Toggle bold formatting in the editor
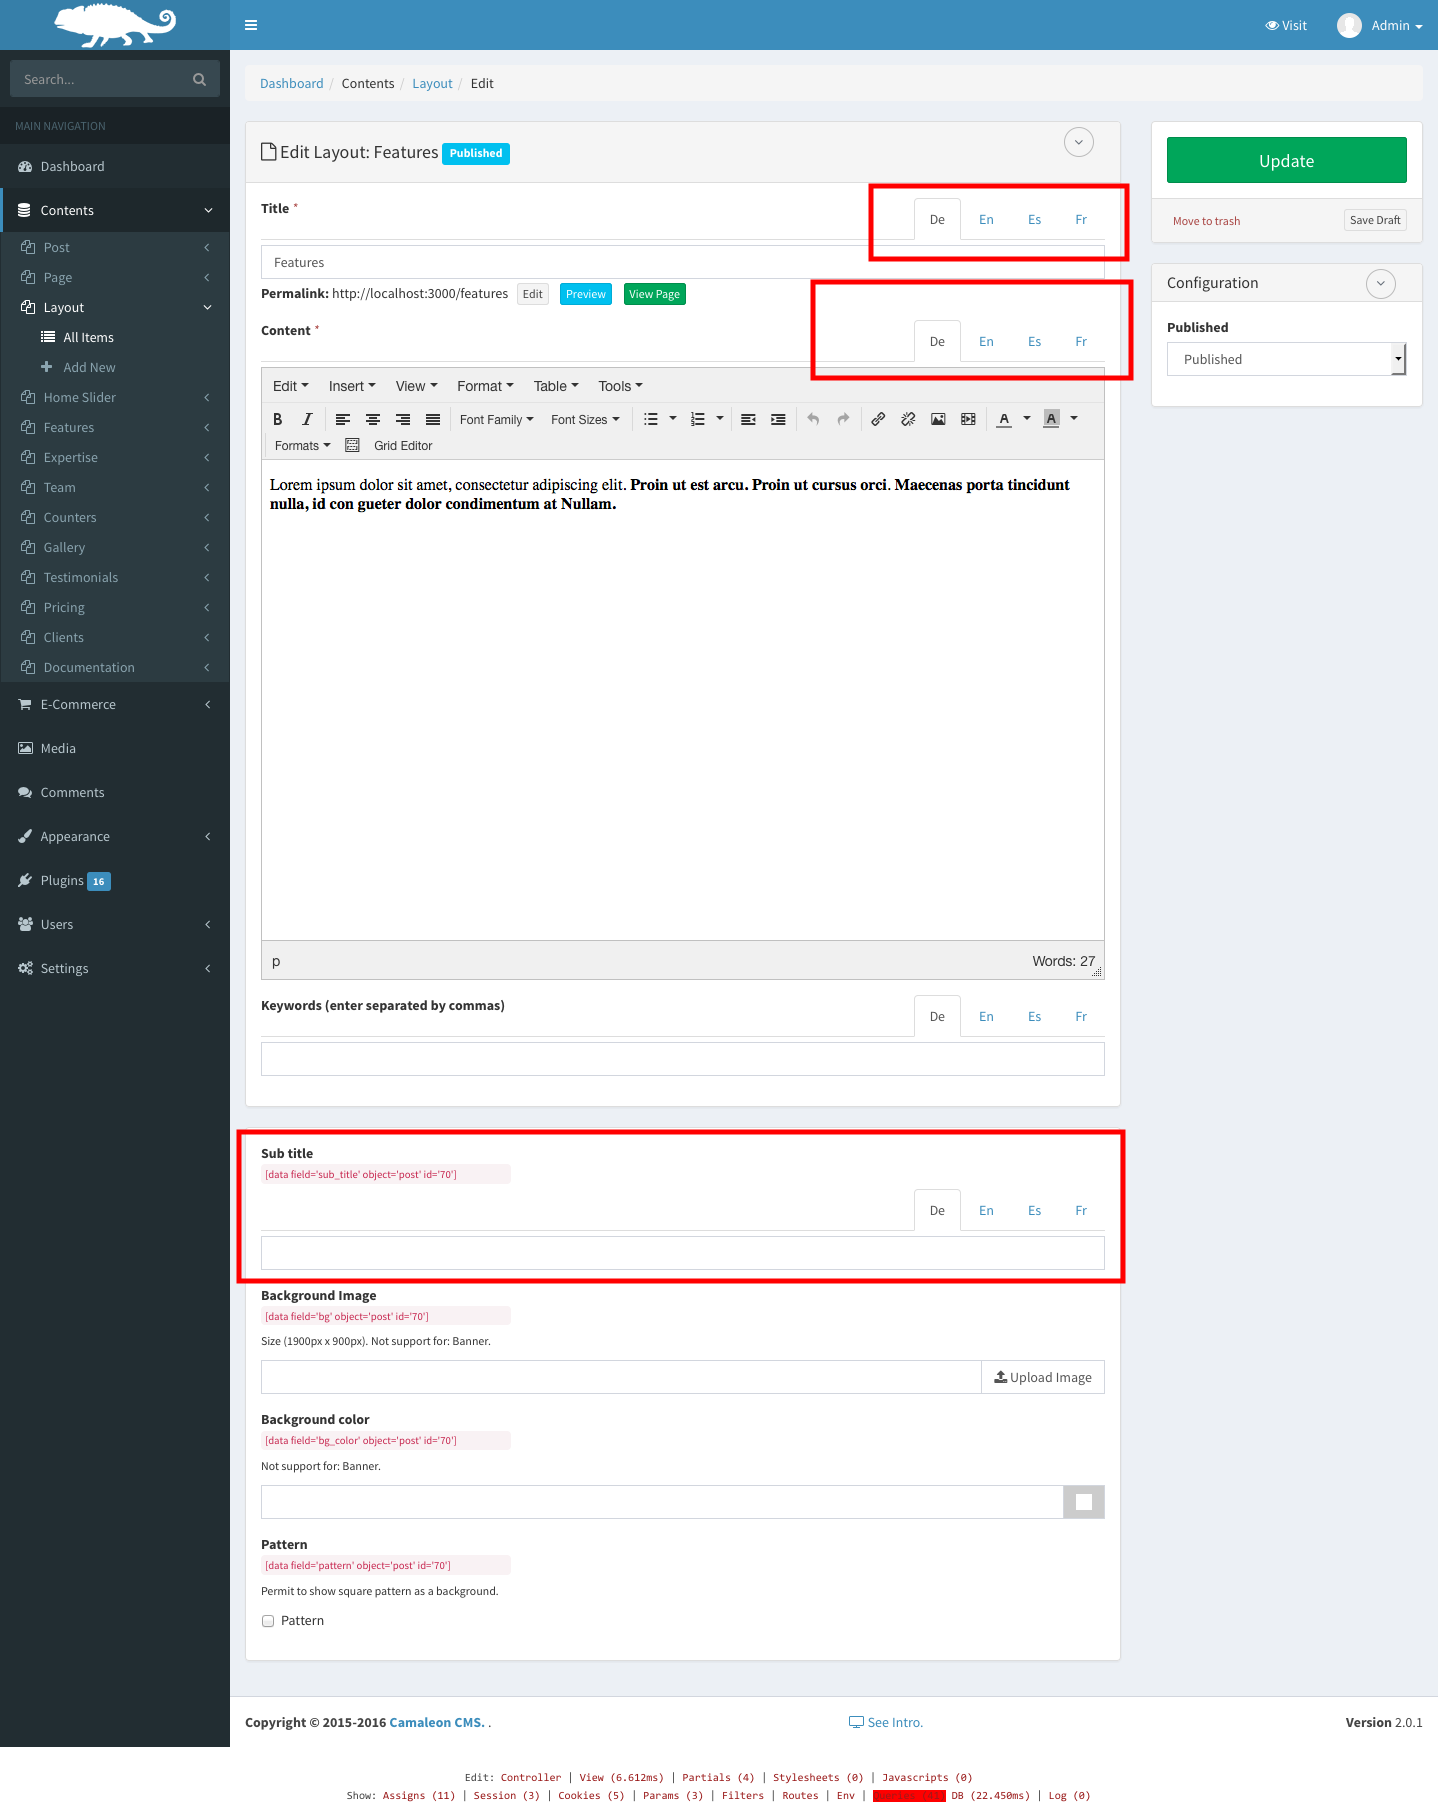Screen dimensions: 1438x1816 coord(278,420)
